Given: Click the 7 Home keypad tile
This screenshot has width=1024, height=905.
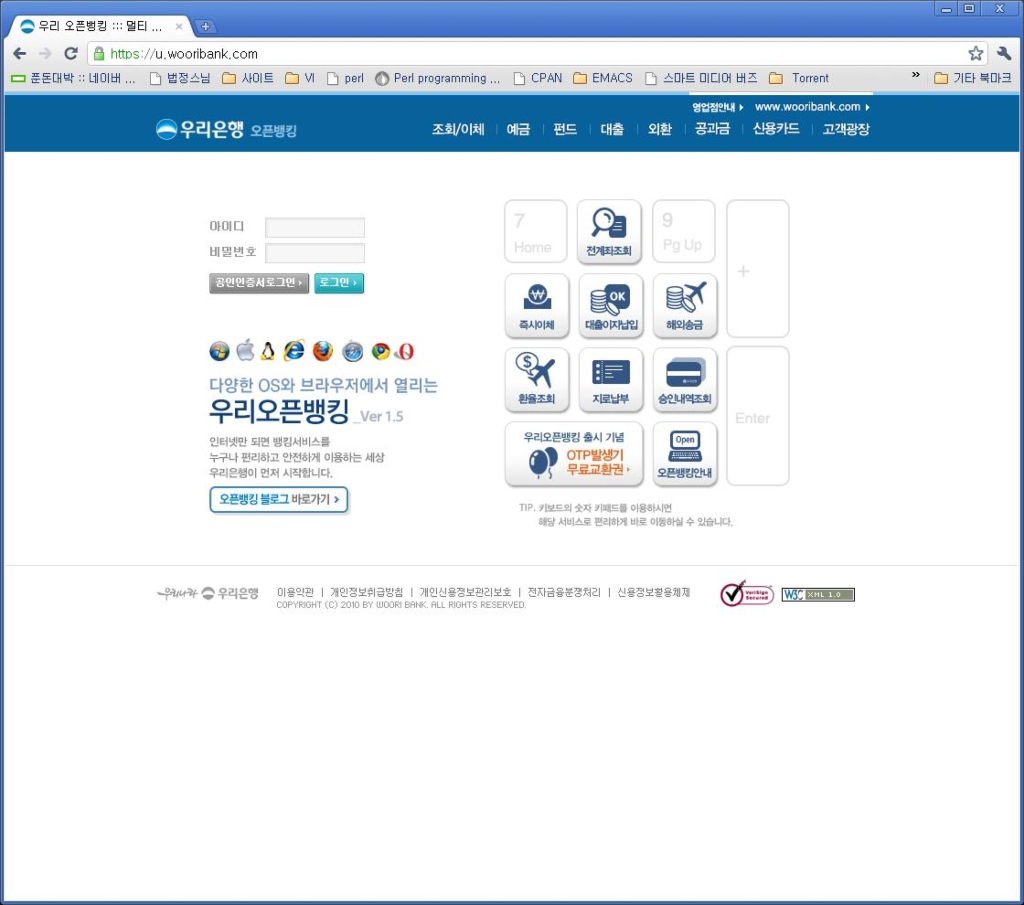Looking at the screenshot, I should pos(536,231).
